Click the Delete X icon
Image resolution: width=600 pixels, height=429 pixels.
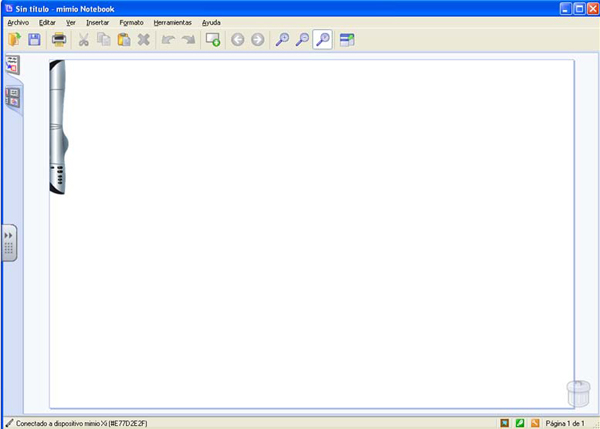click(x=144, y=40)
